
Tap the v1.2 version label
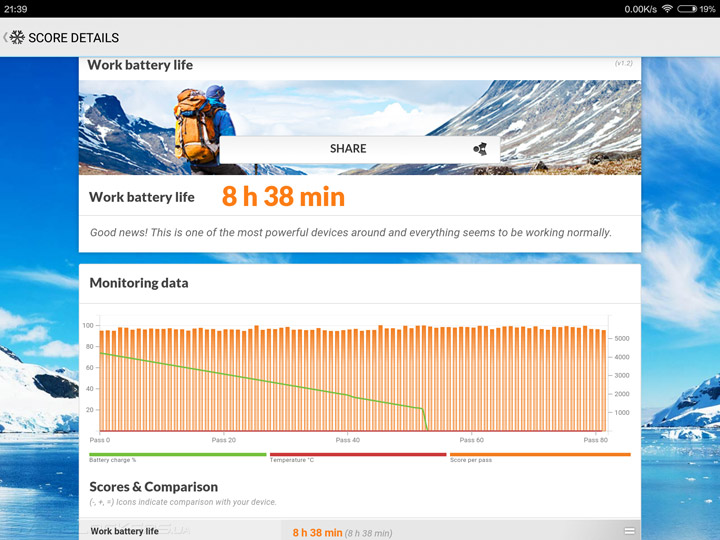coord(624,63)
